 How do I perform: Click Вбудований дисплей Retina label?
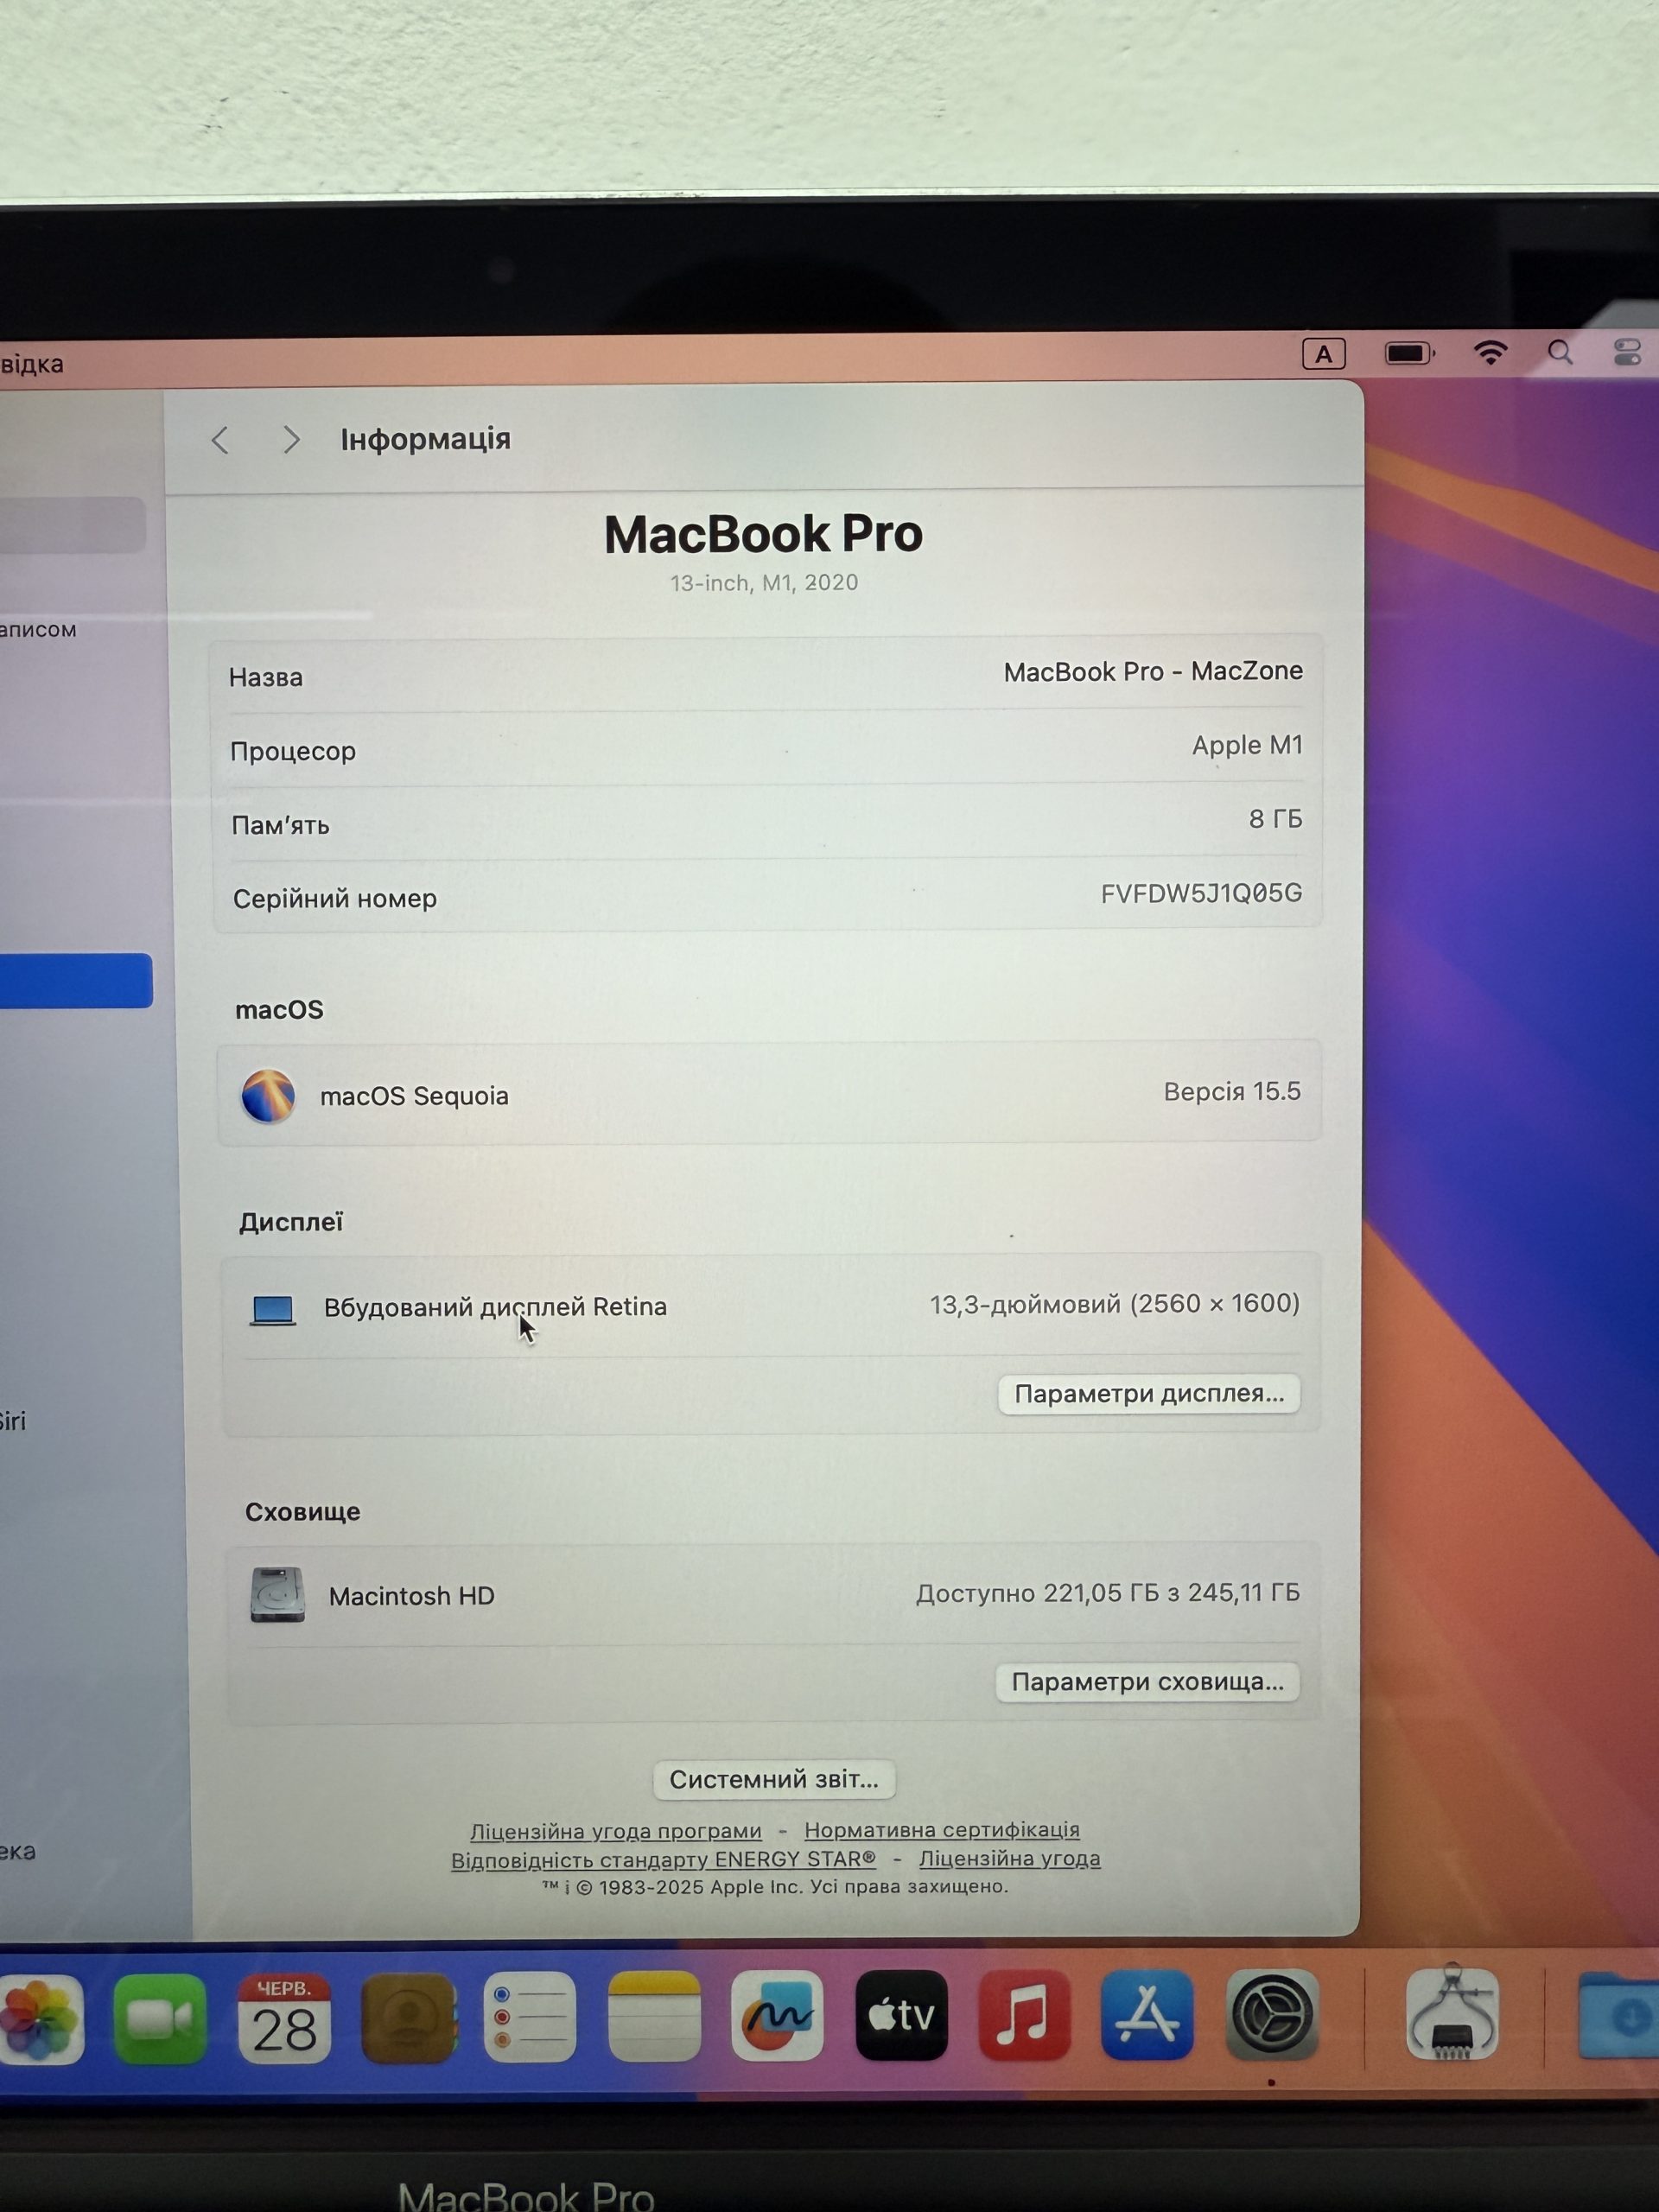(x=495, y=1307)
